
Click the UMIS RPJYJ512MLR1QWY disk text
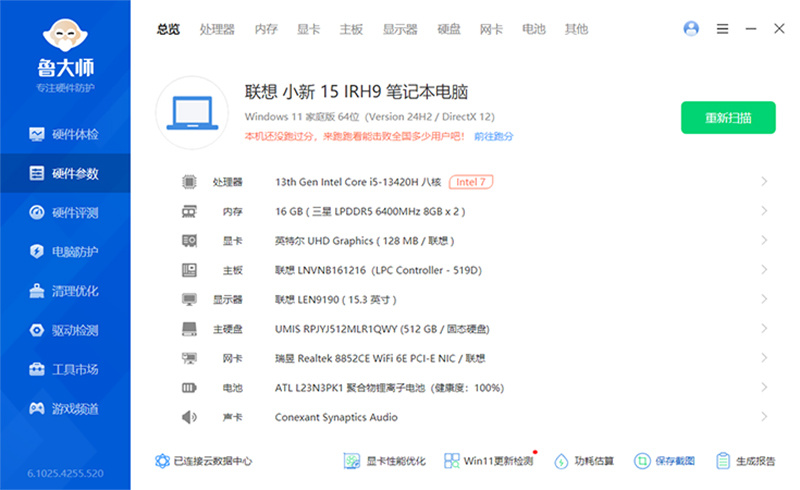point(382,329)
